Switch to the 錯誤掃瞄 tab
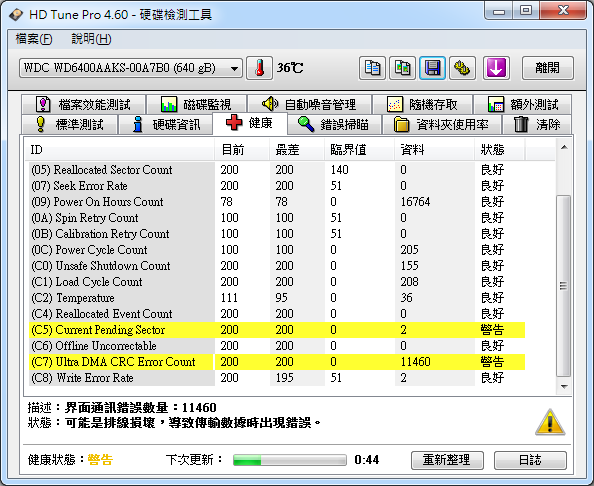594x486 pixels. click(x=334, y=124)
